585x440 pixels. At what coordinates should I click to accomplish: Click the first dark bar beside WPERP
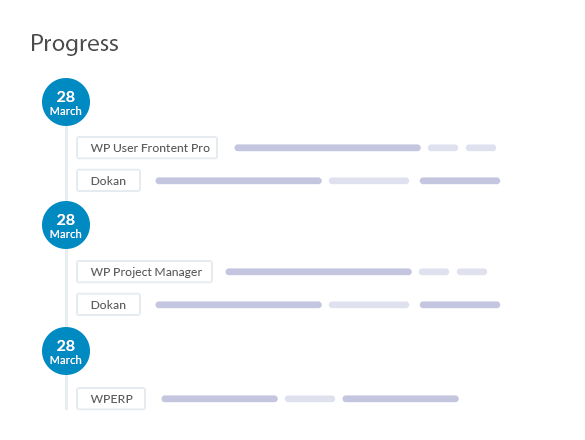[x=219, y=399]
